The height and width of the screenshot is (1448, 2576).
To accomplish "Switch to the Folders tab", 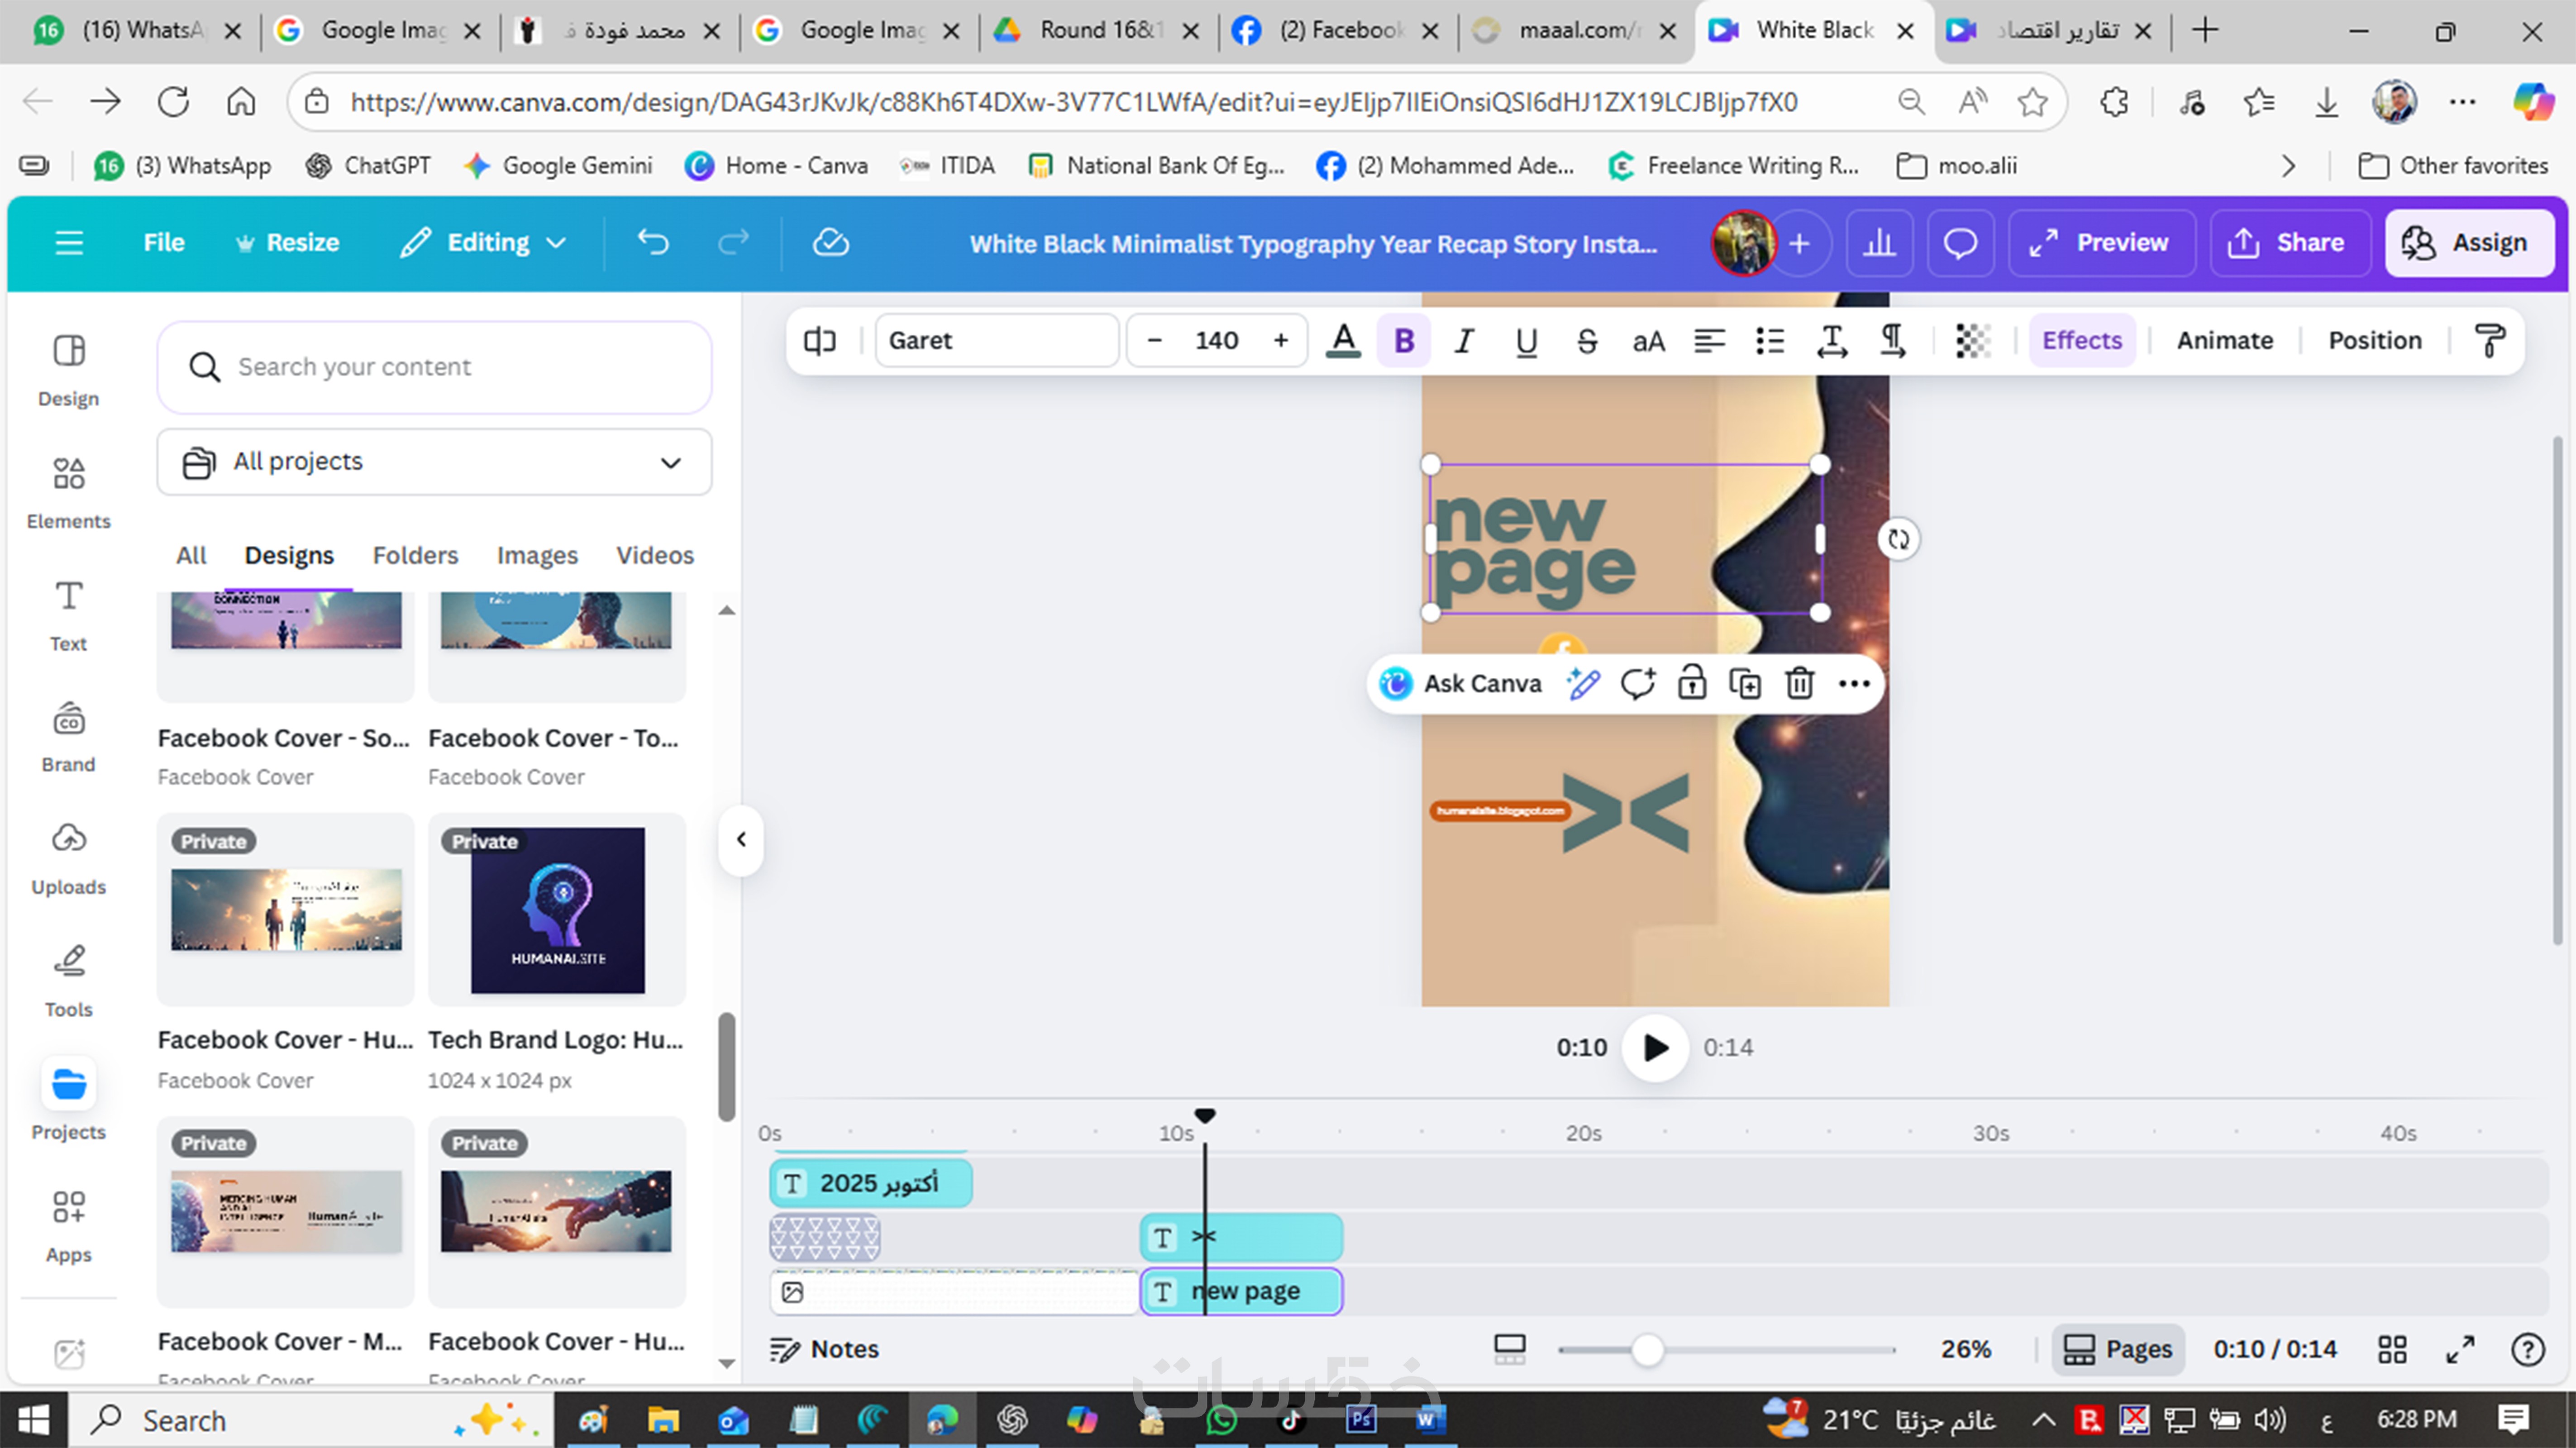I will coord(415,555).
